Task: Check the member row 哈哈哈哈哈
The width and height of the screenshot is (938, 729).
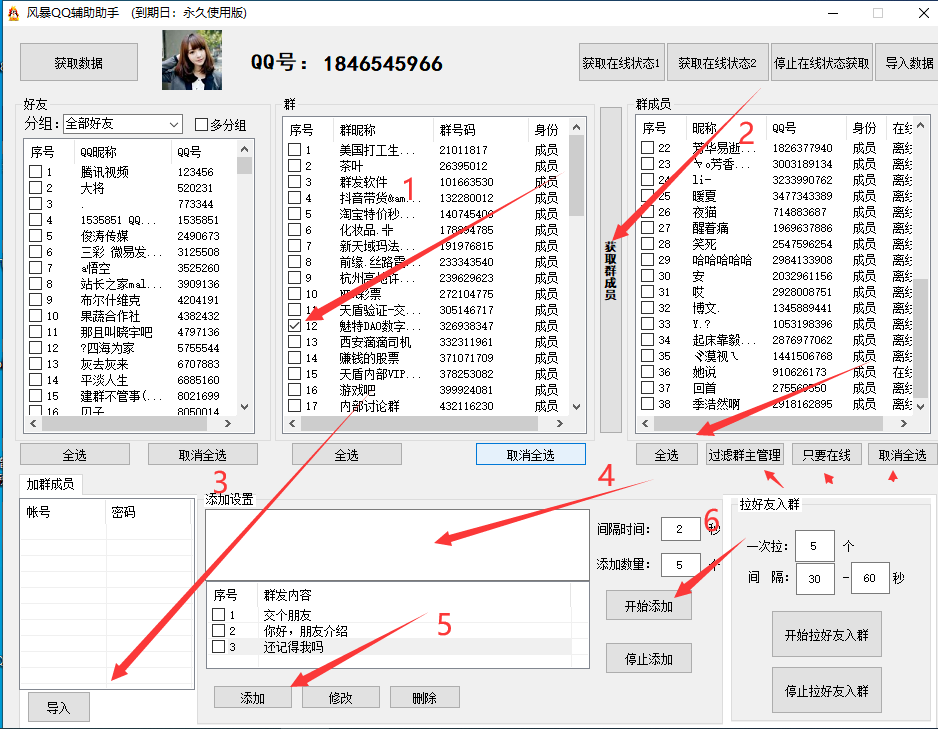Action: pos(647,260)
